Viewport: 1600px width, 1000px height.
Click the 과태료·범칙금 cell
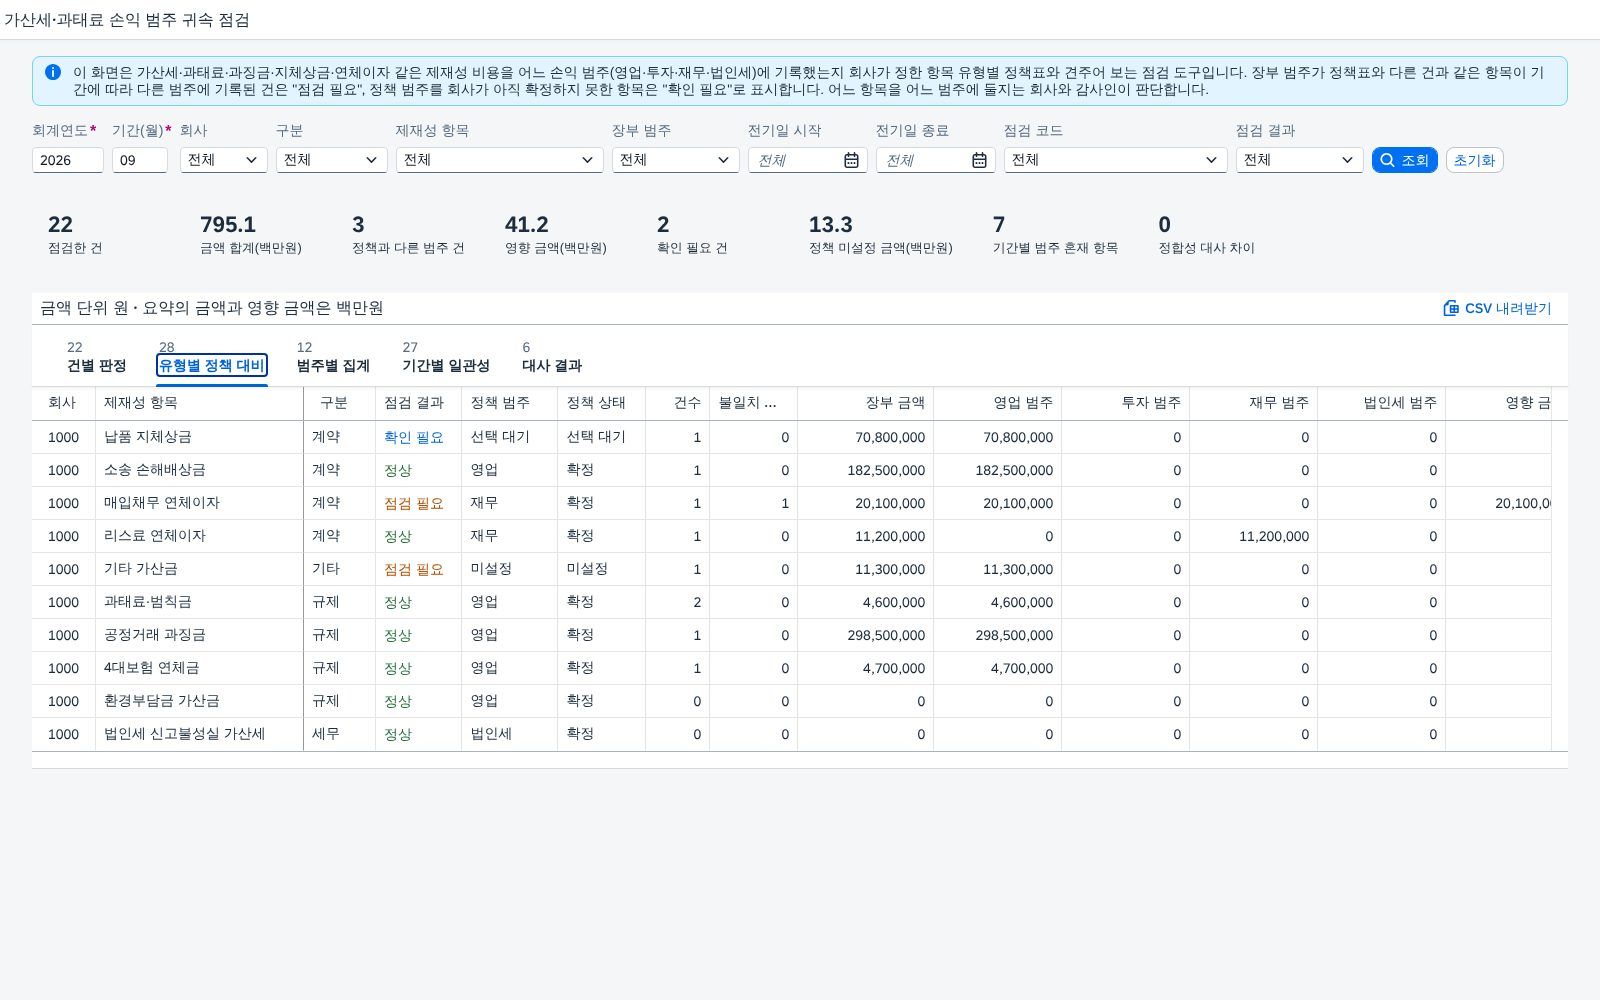[199, 602]
